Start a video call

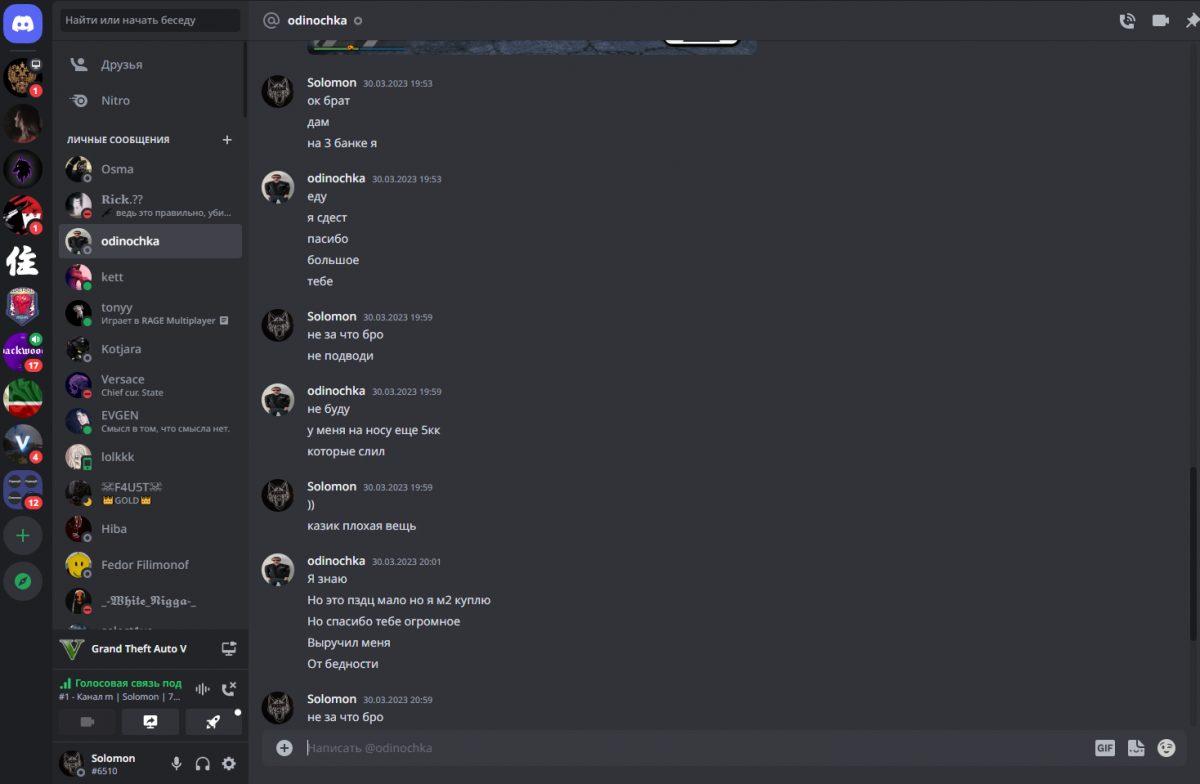1160,20
